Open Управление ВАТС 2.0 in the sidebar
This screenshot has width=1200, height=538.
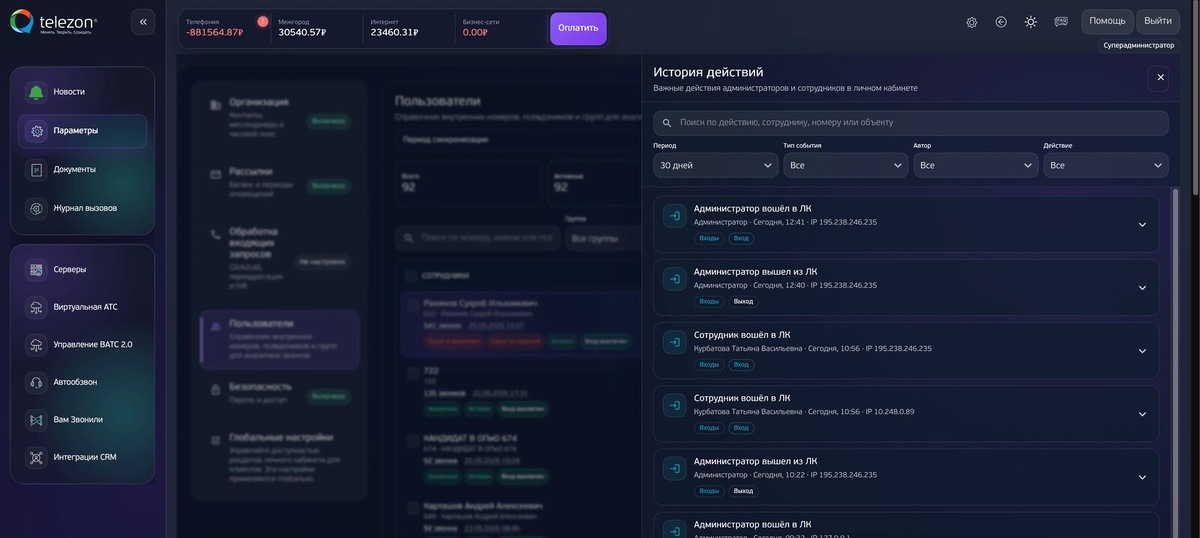click(x=83, y=344)
